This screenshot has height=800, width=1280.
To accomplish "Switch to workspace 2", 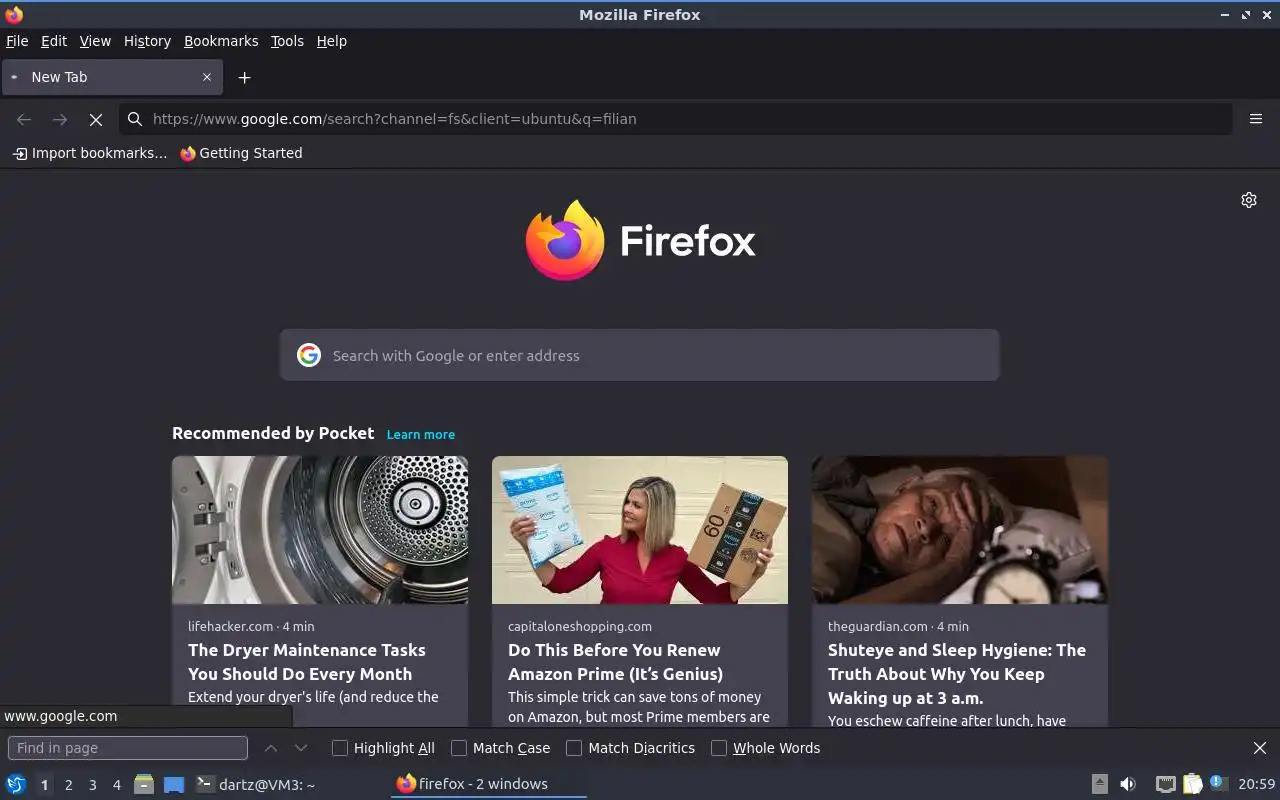I will [x=68, y=785].
